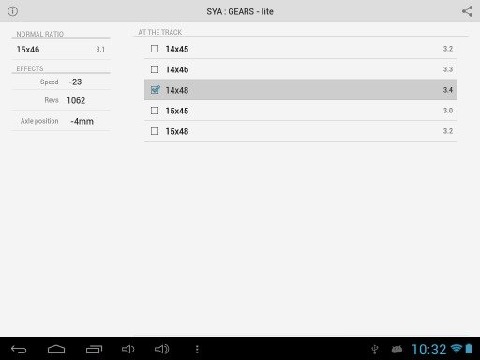Tap the volume up icon
Screen dimensions: 480x360
[162, 349]
